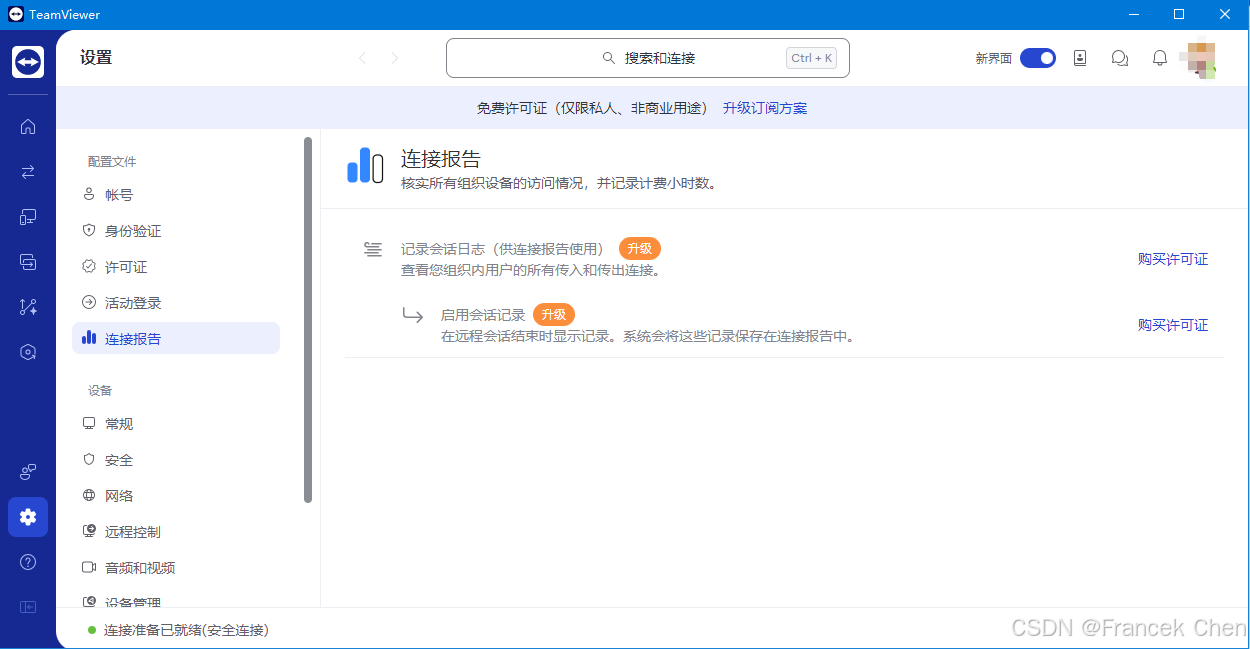The image size is (1250, 649).
Task: Open the monitoring hexagon icon in left sidebar
Action: coord(28,352)
